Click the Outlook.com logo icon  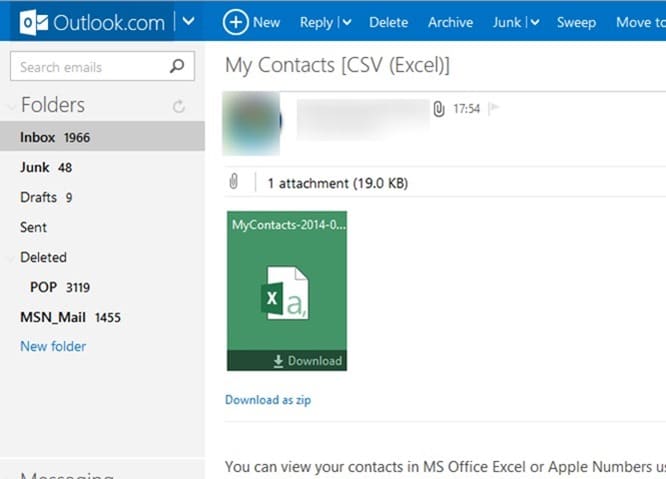click(34, 22)
